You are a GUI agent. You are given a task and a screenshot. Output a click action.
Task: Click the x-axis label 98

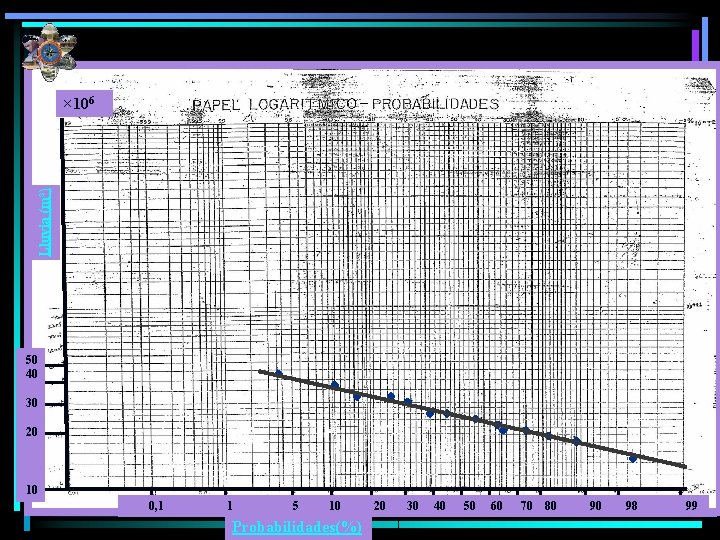631,506
